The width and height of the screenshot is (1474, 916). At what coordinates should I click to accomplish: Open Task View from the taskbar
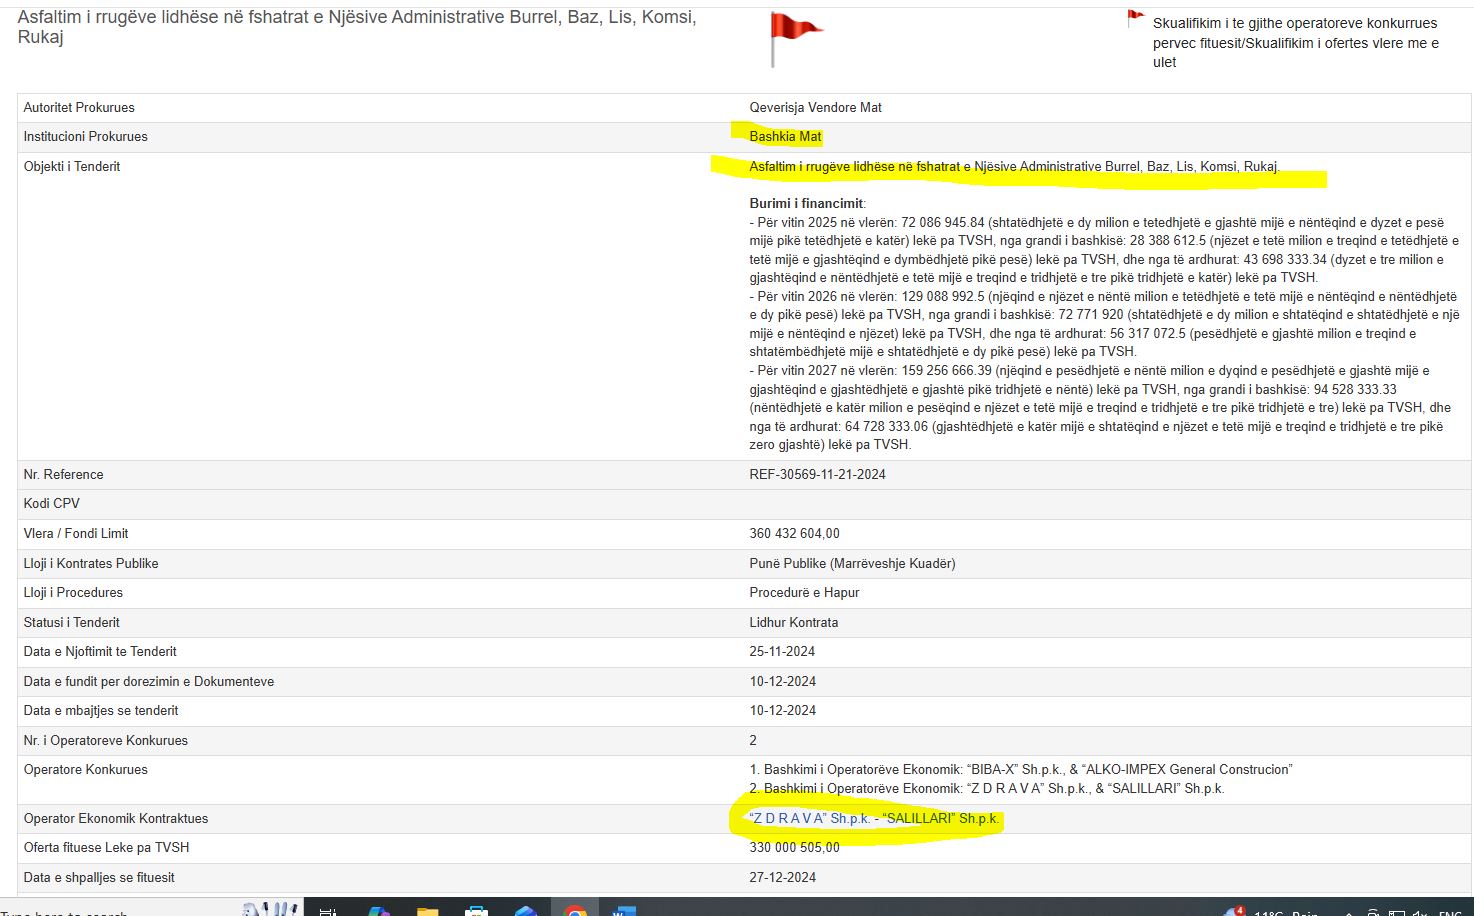(327, 911)
